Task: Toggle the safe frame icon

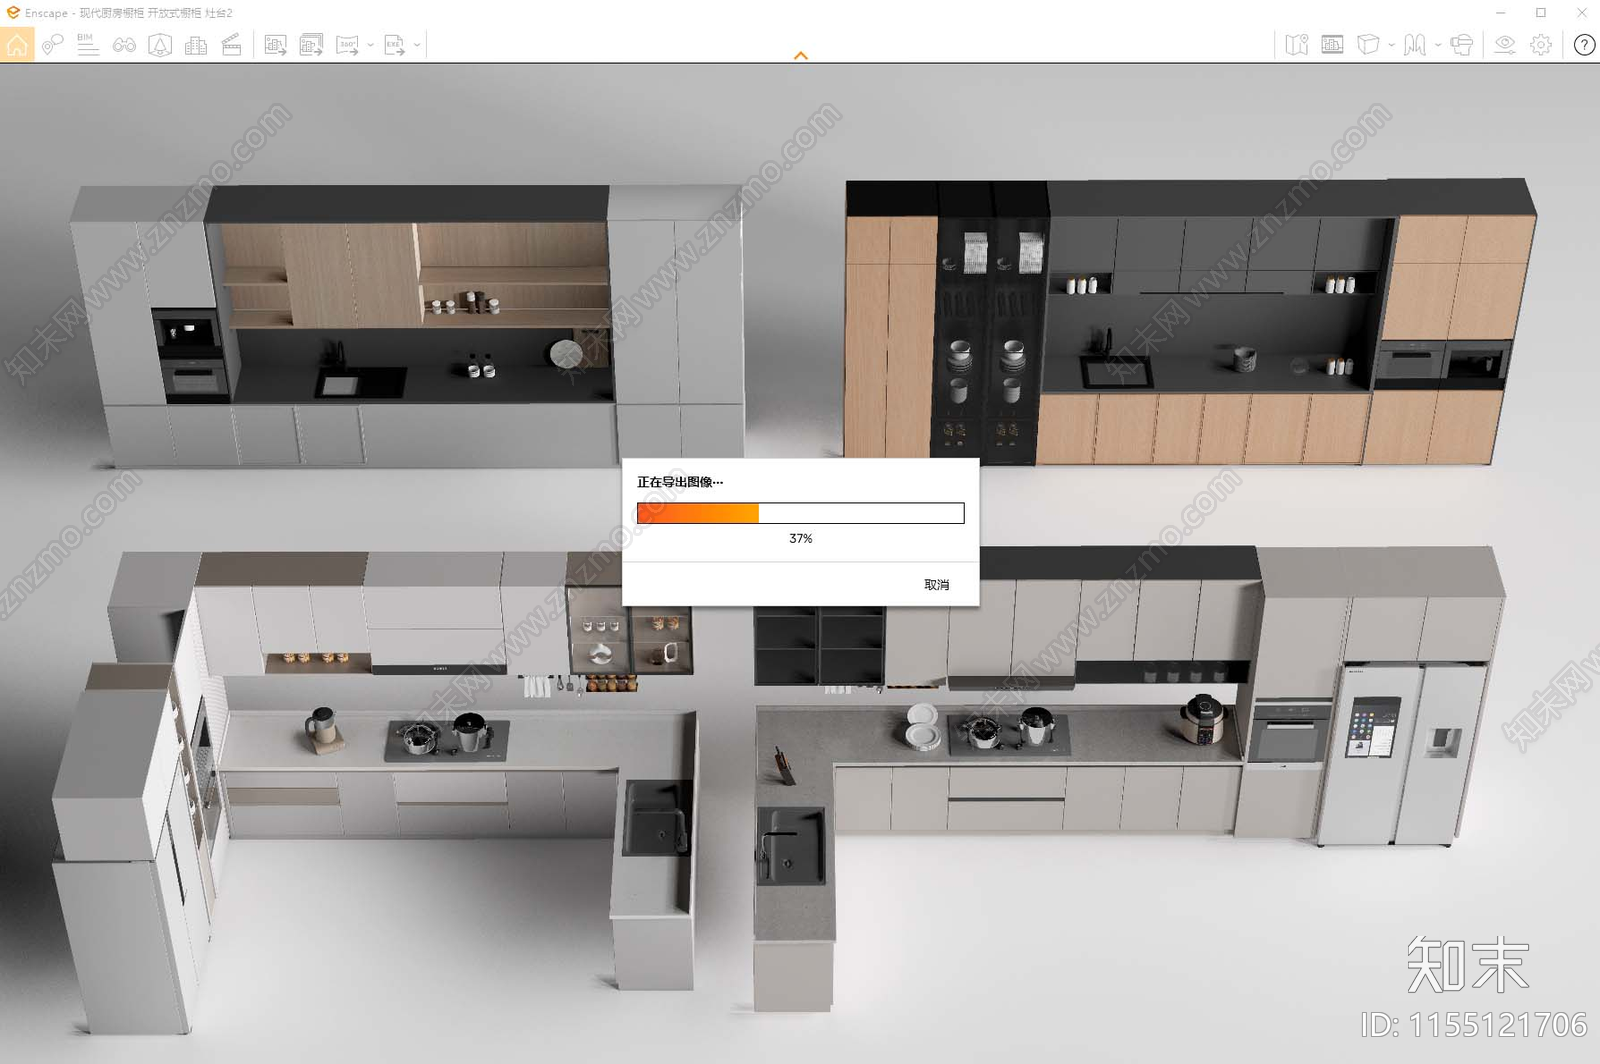Action: (x=1332, y=45)
